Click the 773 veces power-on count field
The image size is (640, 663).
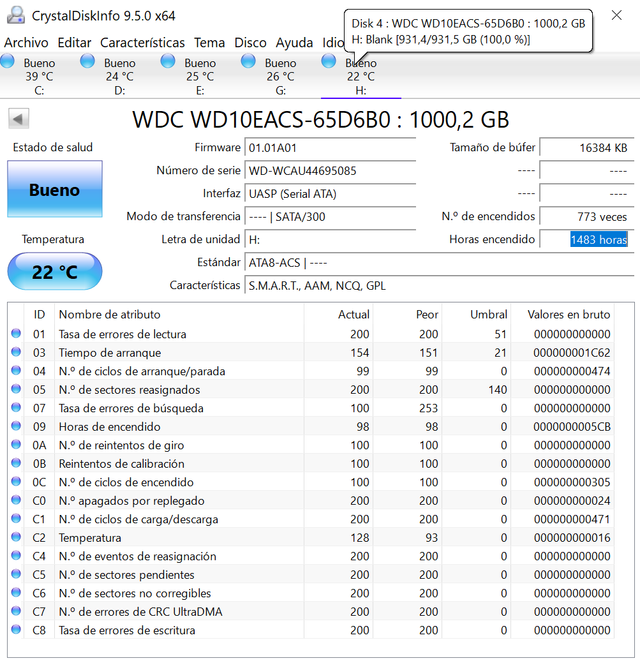[x=587, y=216]
